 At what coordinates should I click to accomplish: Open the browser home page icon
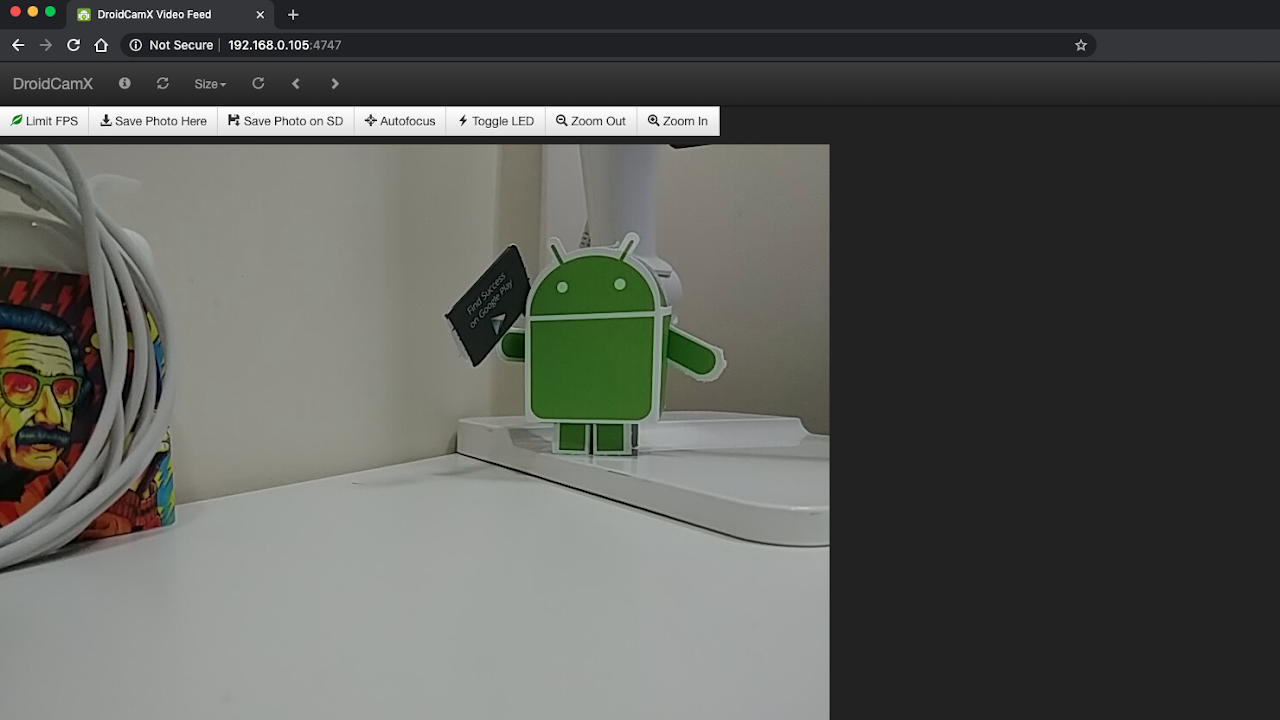(101, 45)
